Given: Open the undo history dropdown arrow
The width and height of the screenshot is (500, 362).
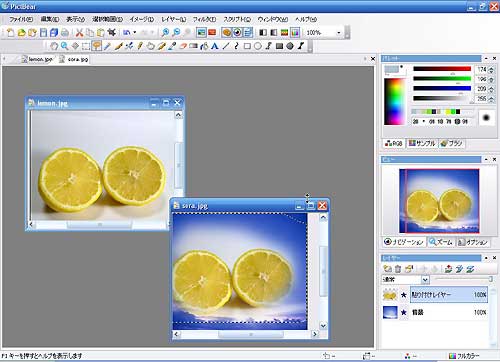Looking at the screenshot, I should pos(135,33).
